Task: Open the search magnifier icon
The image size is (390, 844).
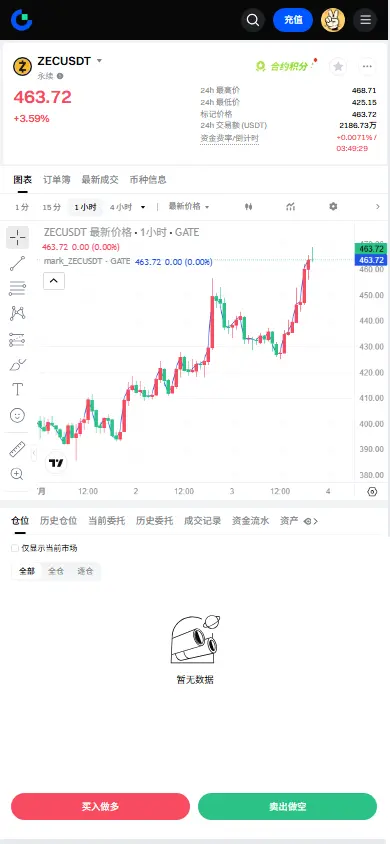Action: pyautogui.click(x=253, y=20)
